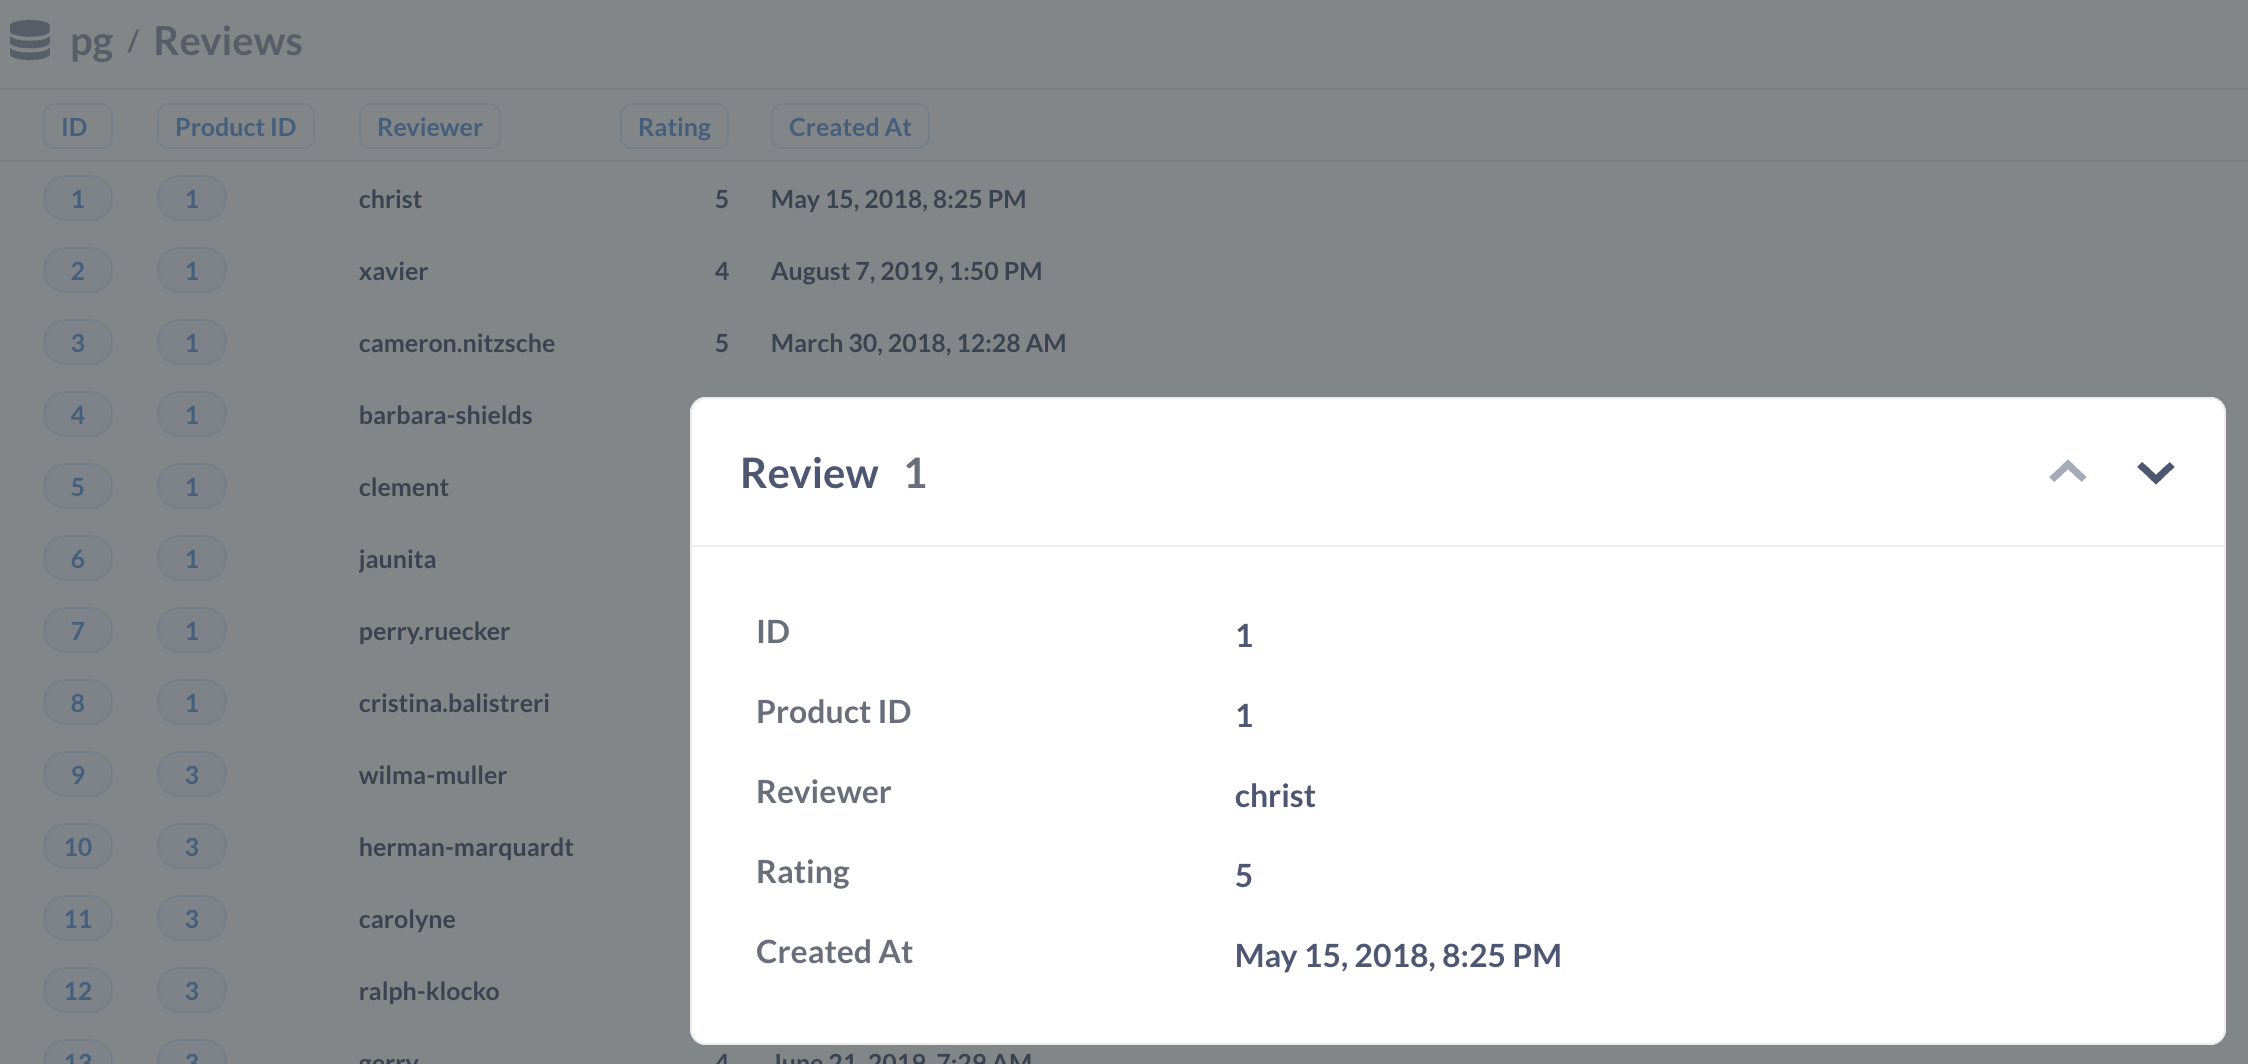This screenshot has height=1064, width=2248.
Task: Open the ID column header menu
Action: [77, 126]
